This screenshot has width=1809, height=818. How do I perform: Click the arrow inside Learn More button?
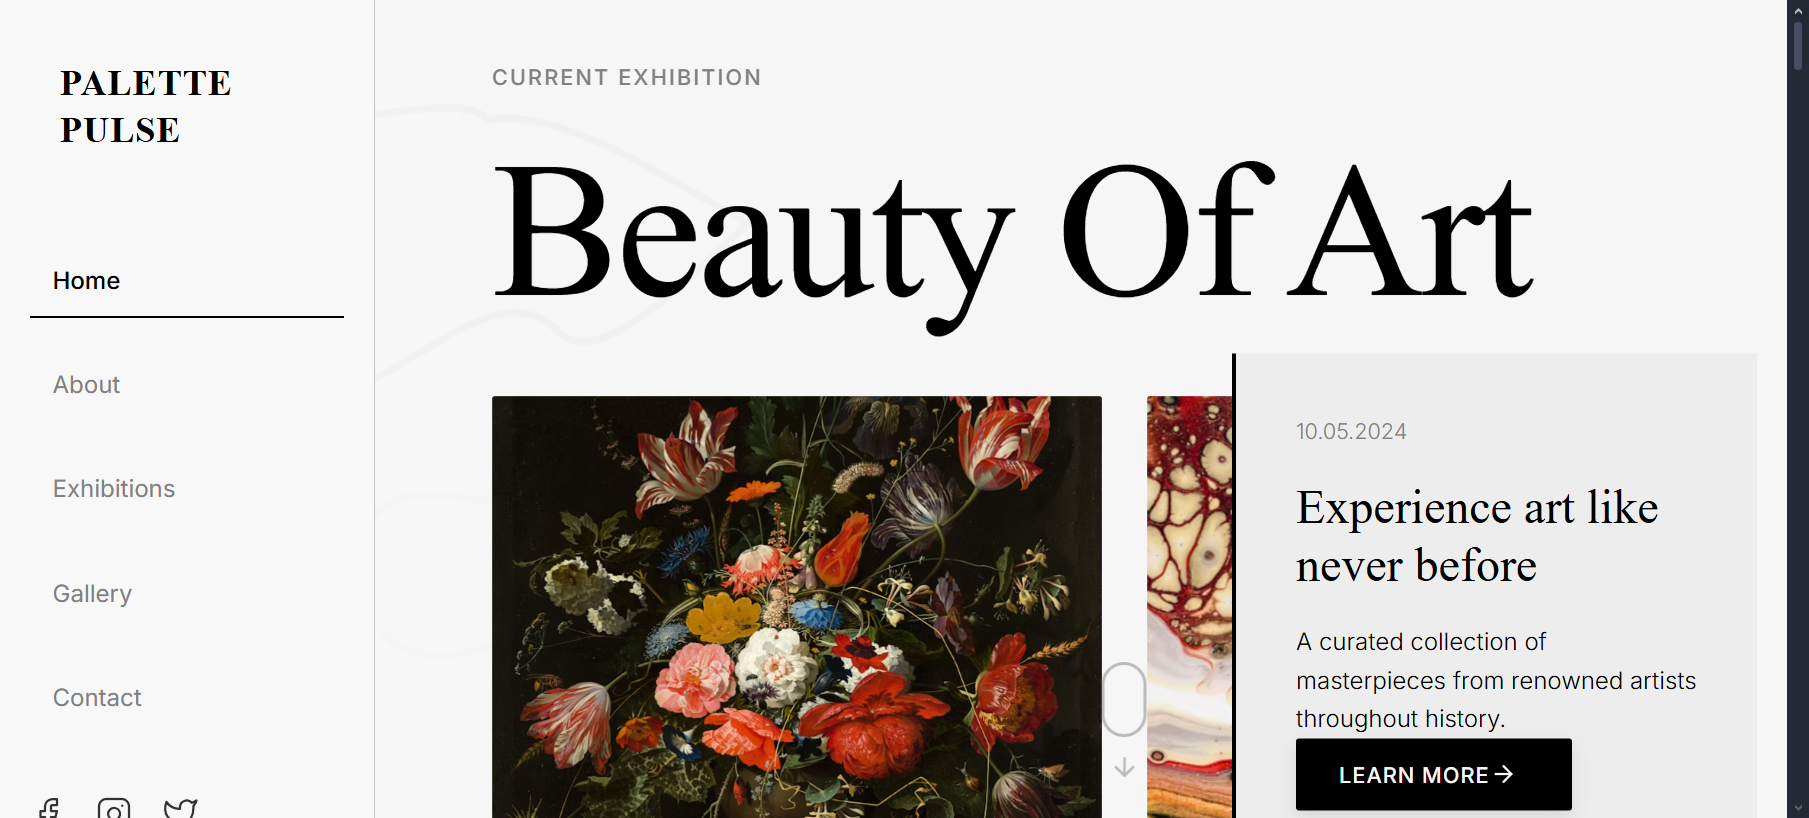point(1503,774)
